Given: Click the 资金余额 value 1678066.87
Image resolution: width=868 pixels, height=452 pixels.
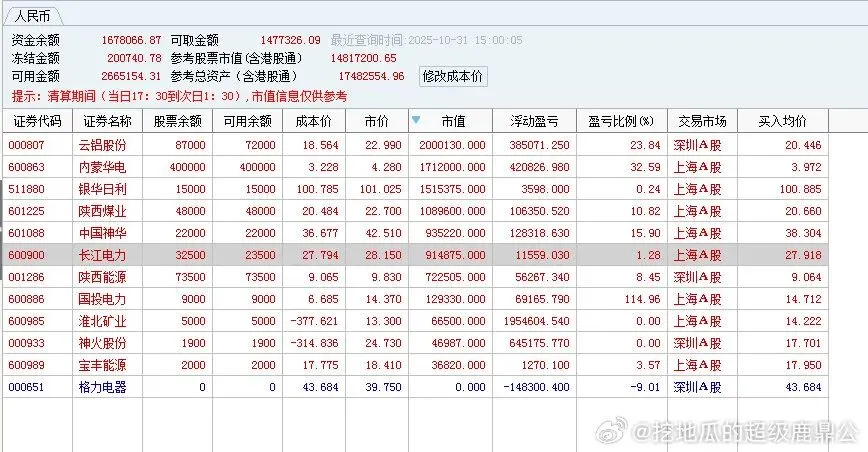Looking at the screenshot, I should point(131,40).
